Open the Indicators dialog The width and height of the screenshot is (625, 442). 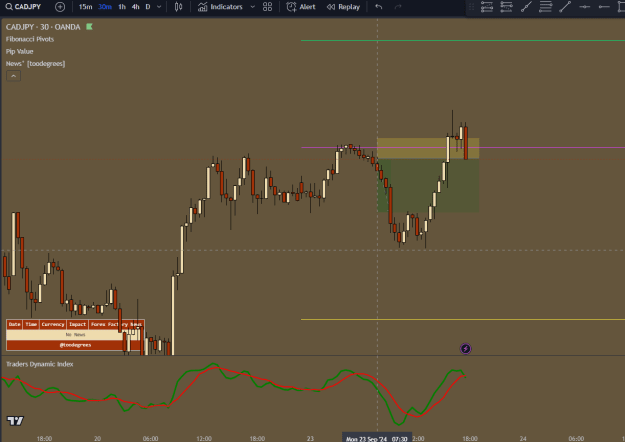(220, 7)
